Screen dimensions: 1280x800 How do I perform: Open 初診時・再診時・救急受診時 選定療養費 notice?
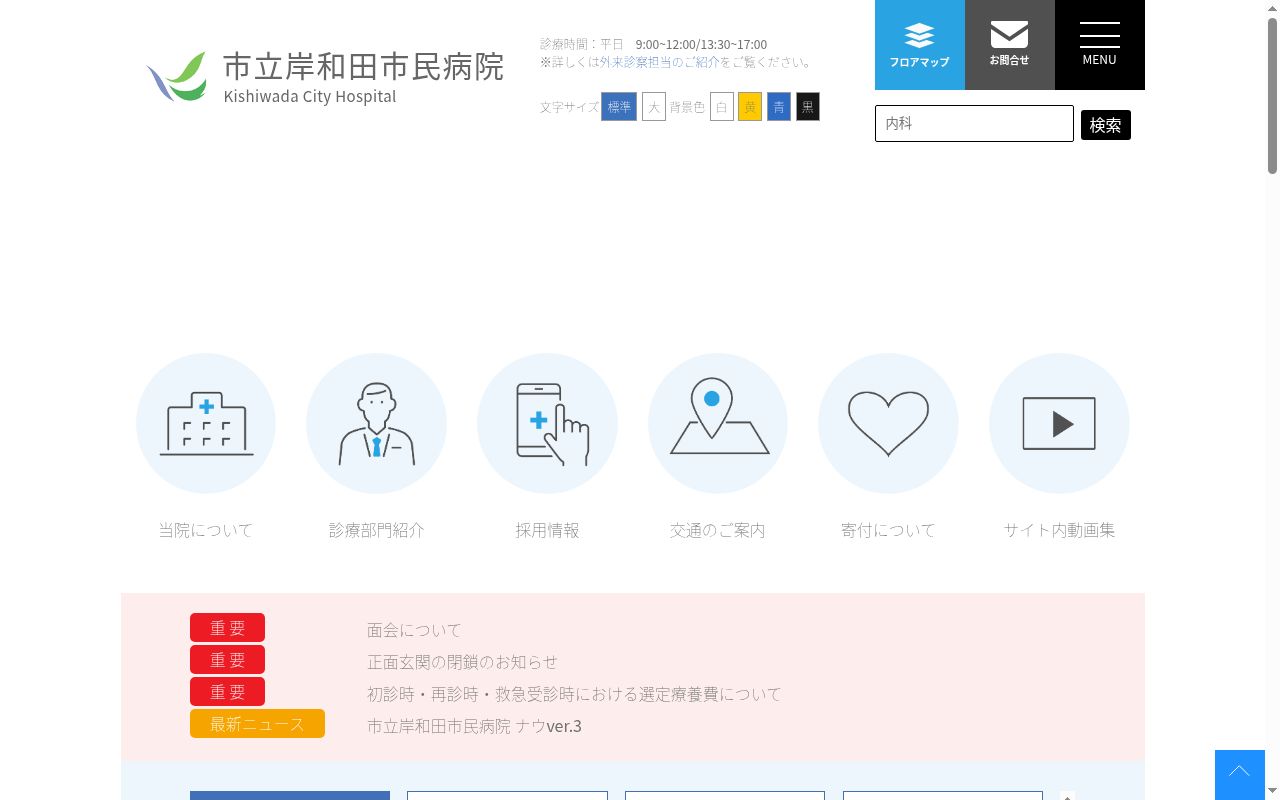coord(574,694)
